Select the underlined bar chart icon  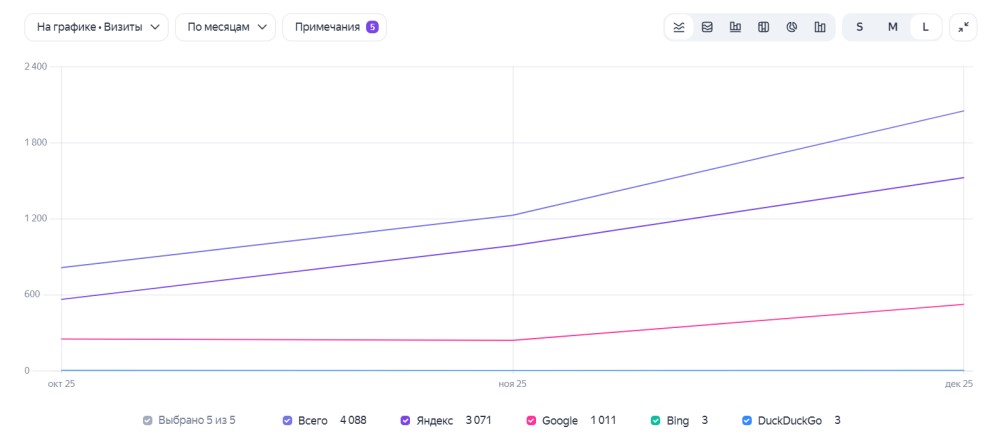point(735,27)
